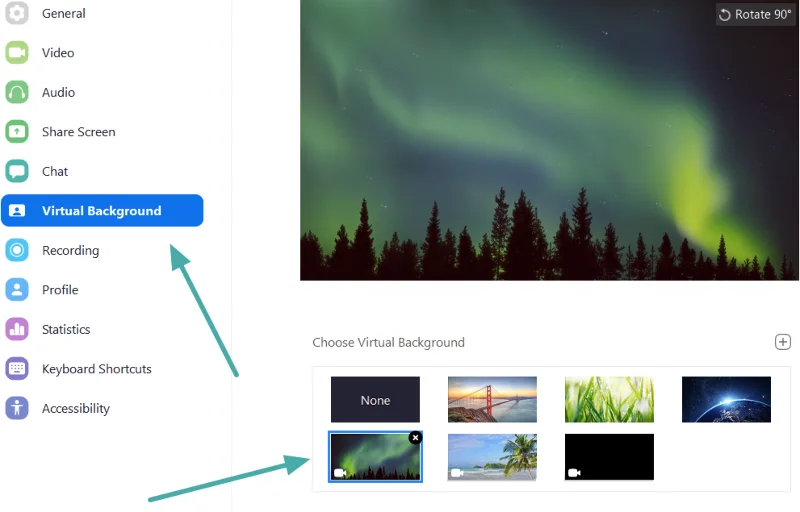Click the Keyboard Shortcuts icon
The width and height of the screenshot is (800, 512).
point(17,369)
